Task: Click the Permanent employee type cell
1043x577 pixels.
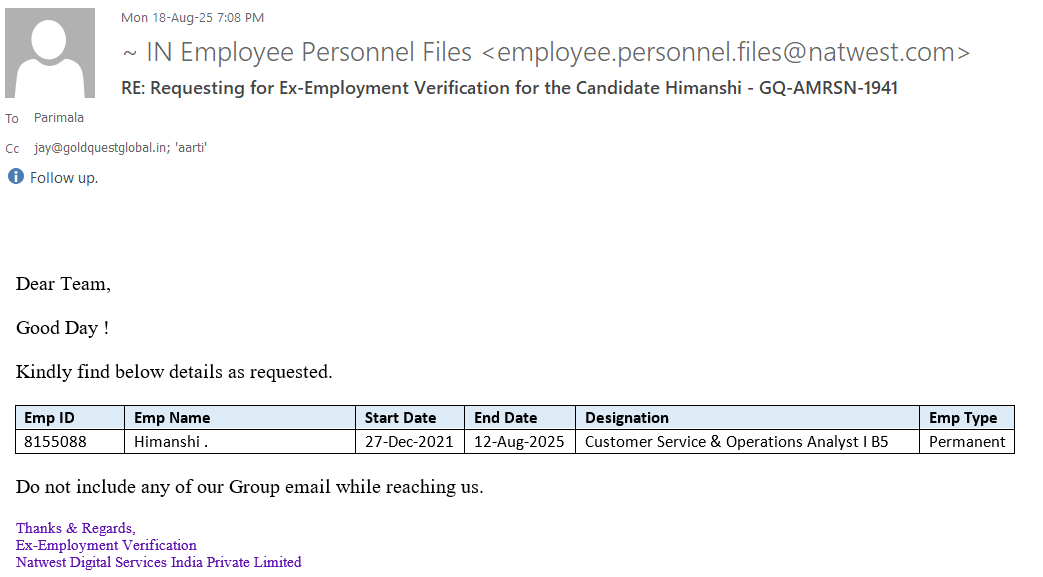Action: 967,442
